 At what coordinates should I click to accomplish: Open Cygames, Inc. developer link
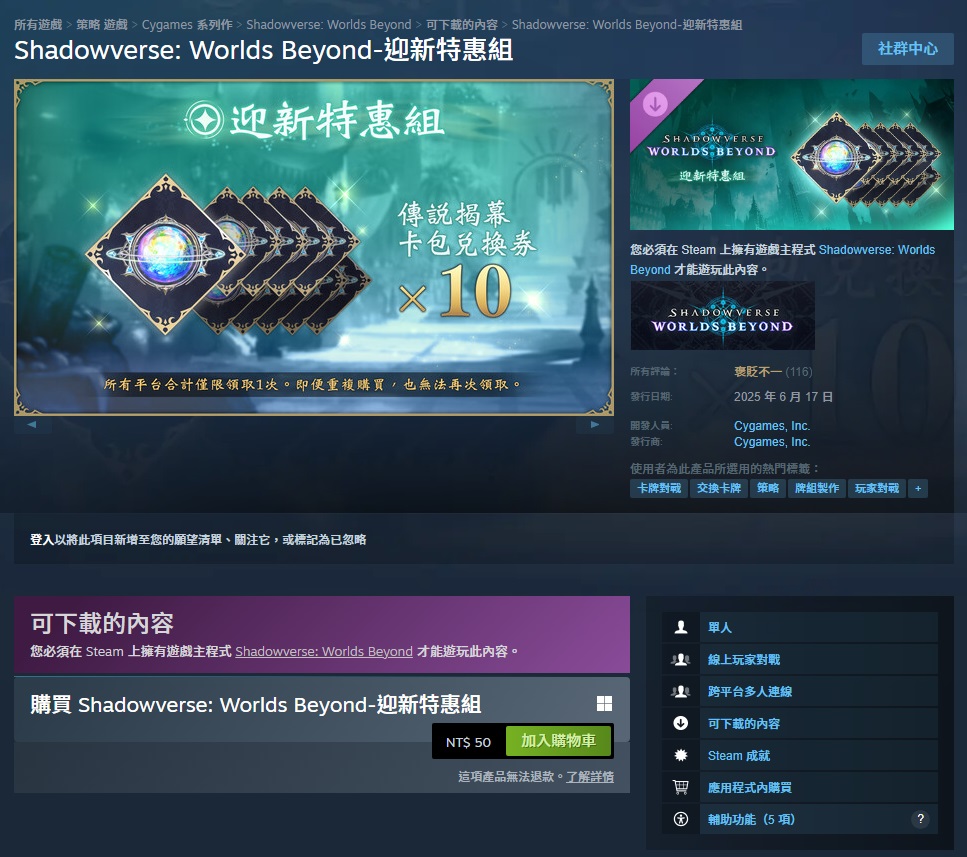pyautogui.click(x=772, y=425)
